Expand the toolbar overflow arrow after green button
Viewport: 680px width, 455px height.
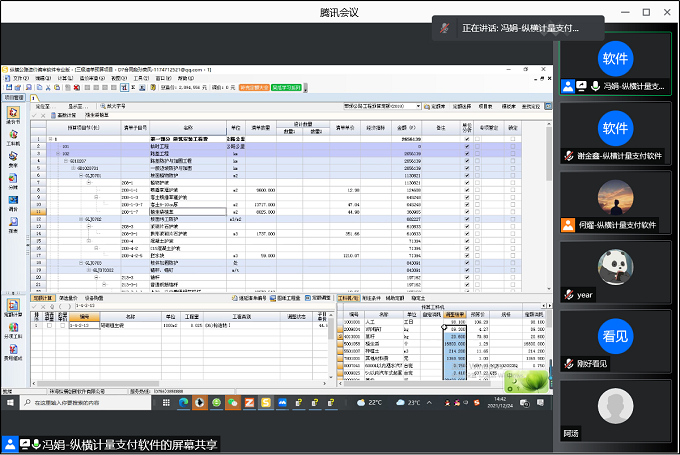[305, 88]
